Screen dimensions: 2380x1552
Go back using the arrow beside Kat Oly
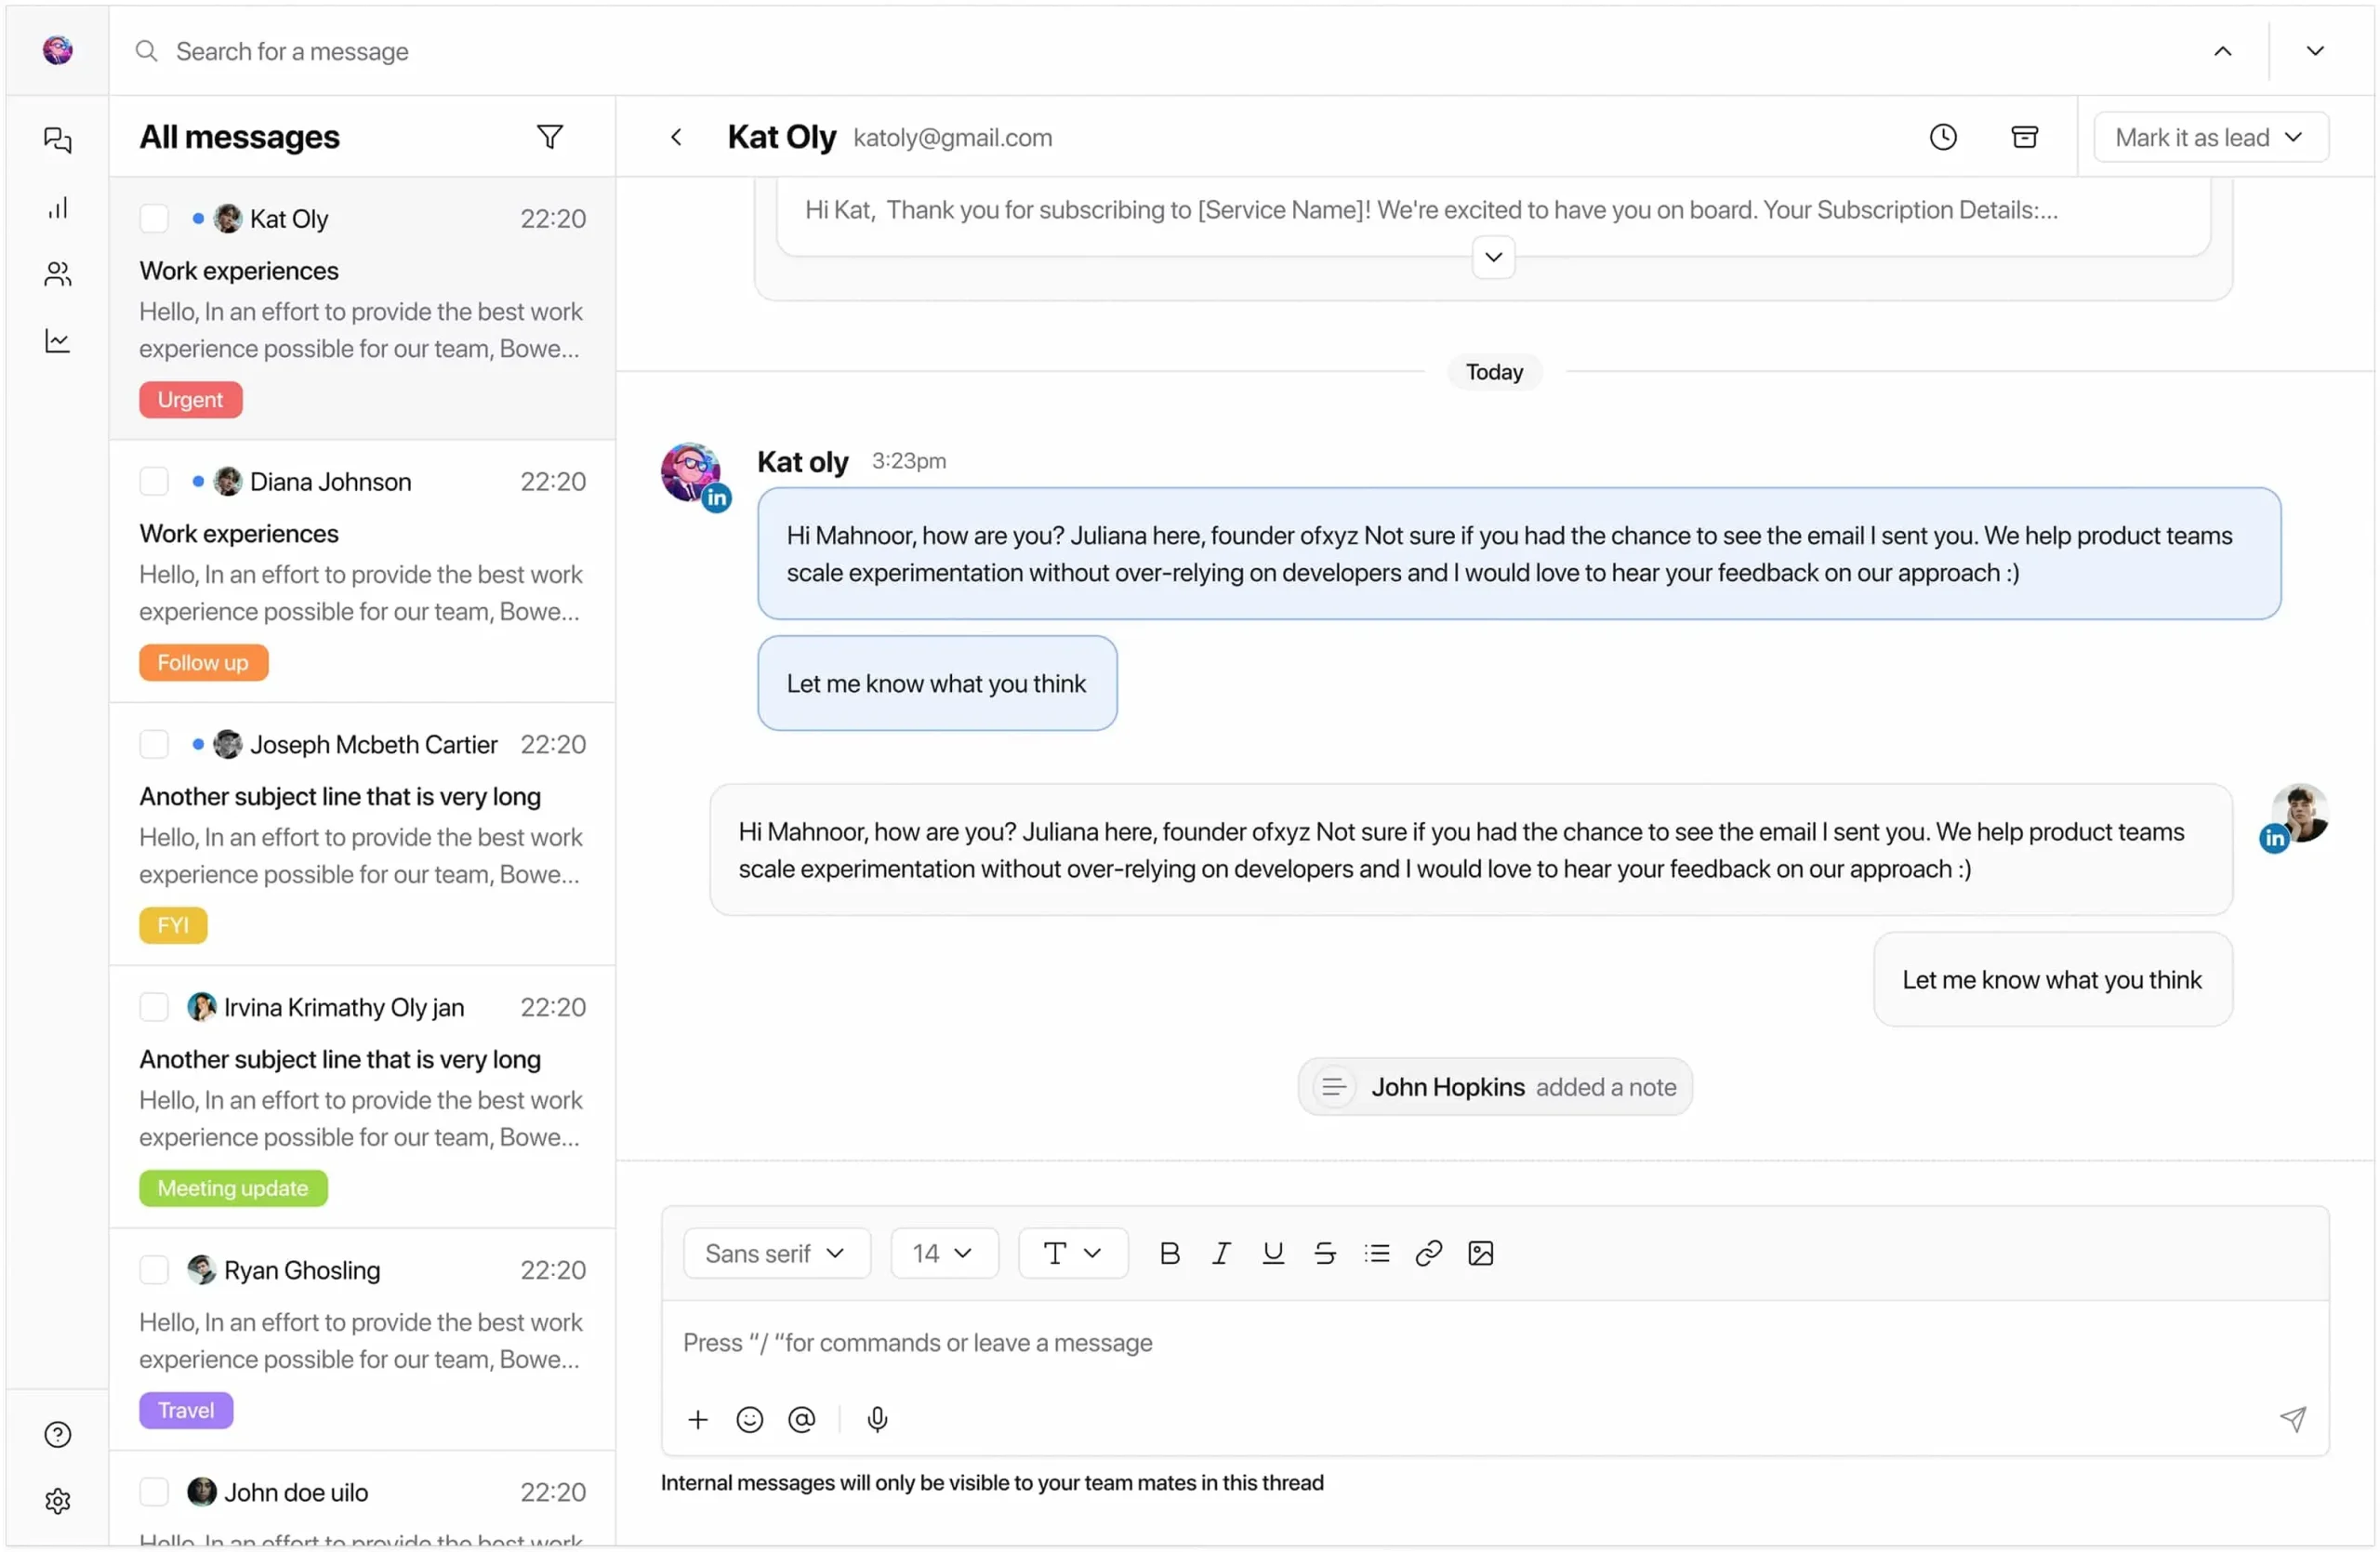tap(676, 137)
